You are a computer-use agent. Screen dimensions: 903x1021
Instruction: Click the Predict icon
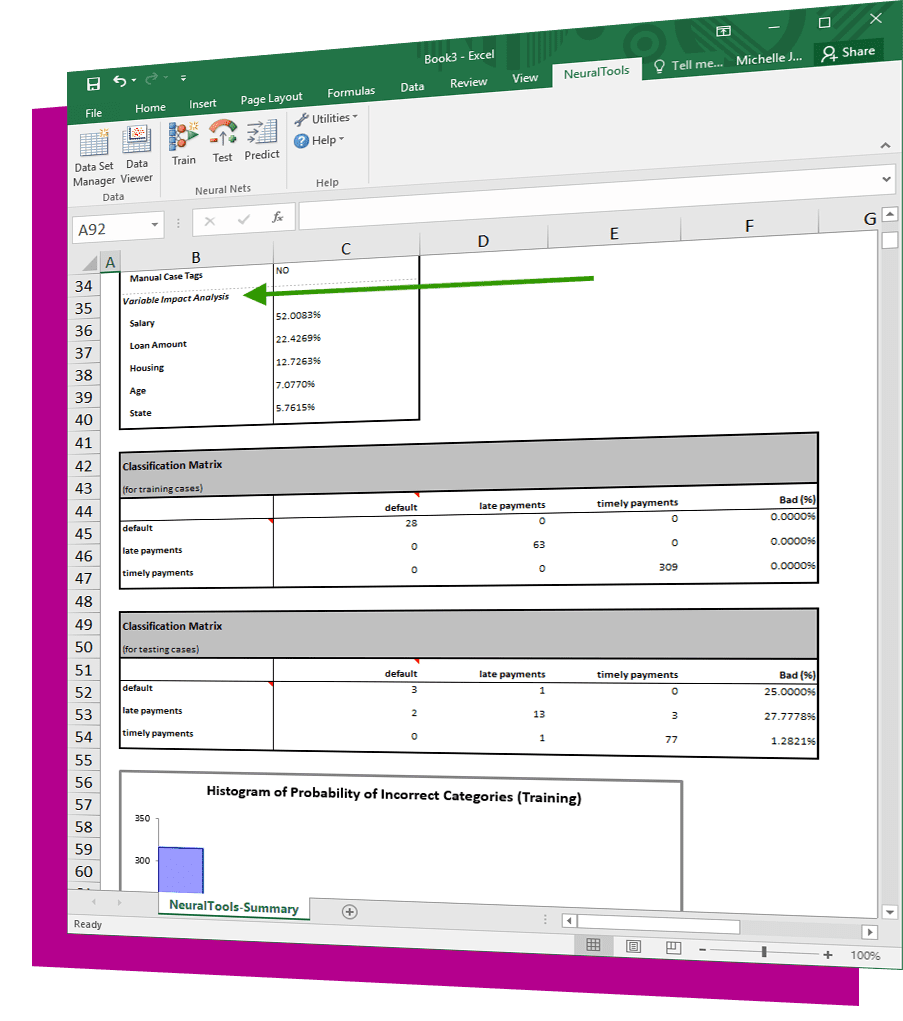click(262, 138)
